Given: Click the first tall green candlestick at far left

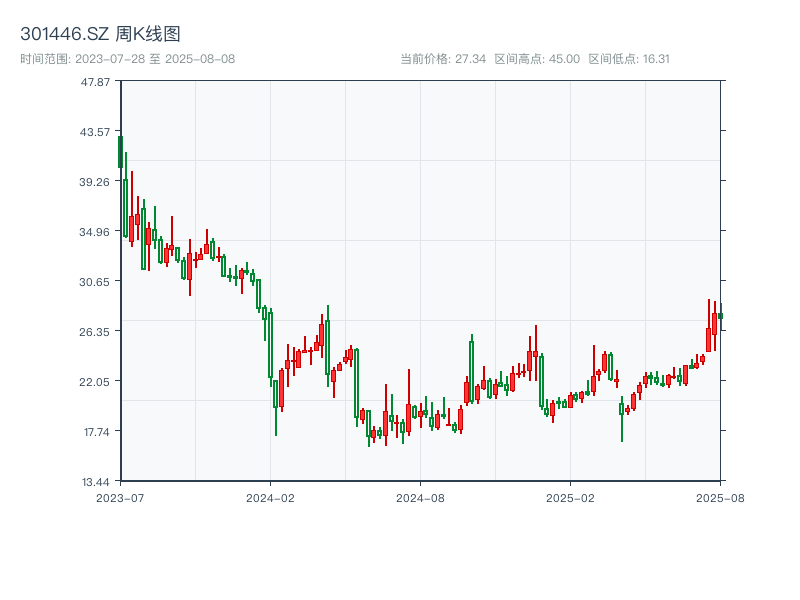Looking at the screenshot, I should (x=120, y=152).
